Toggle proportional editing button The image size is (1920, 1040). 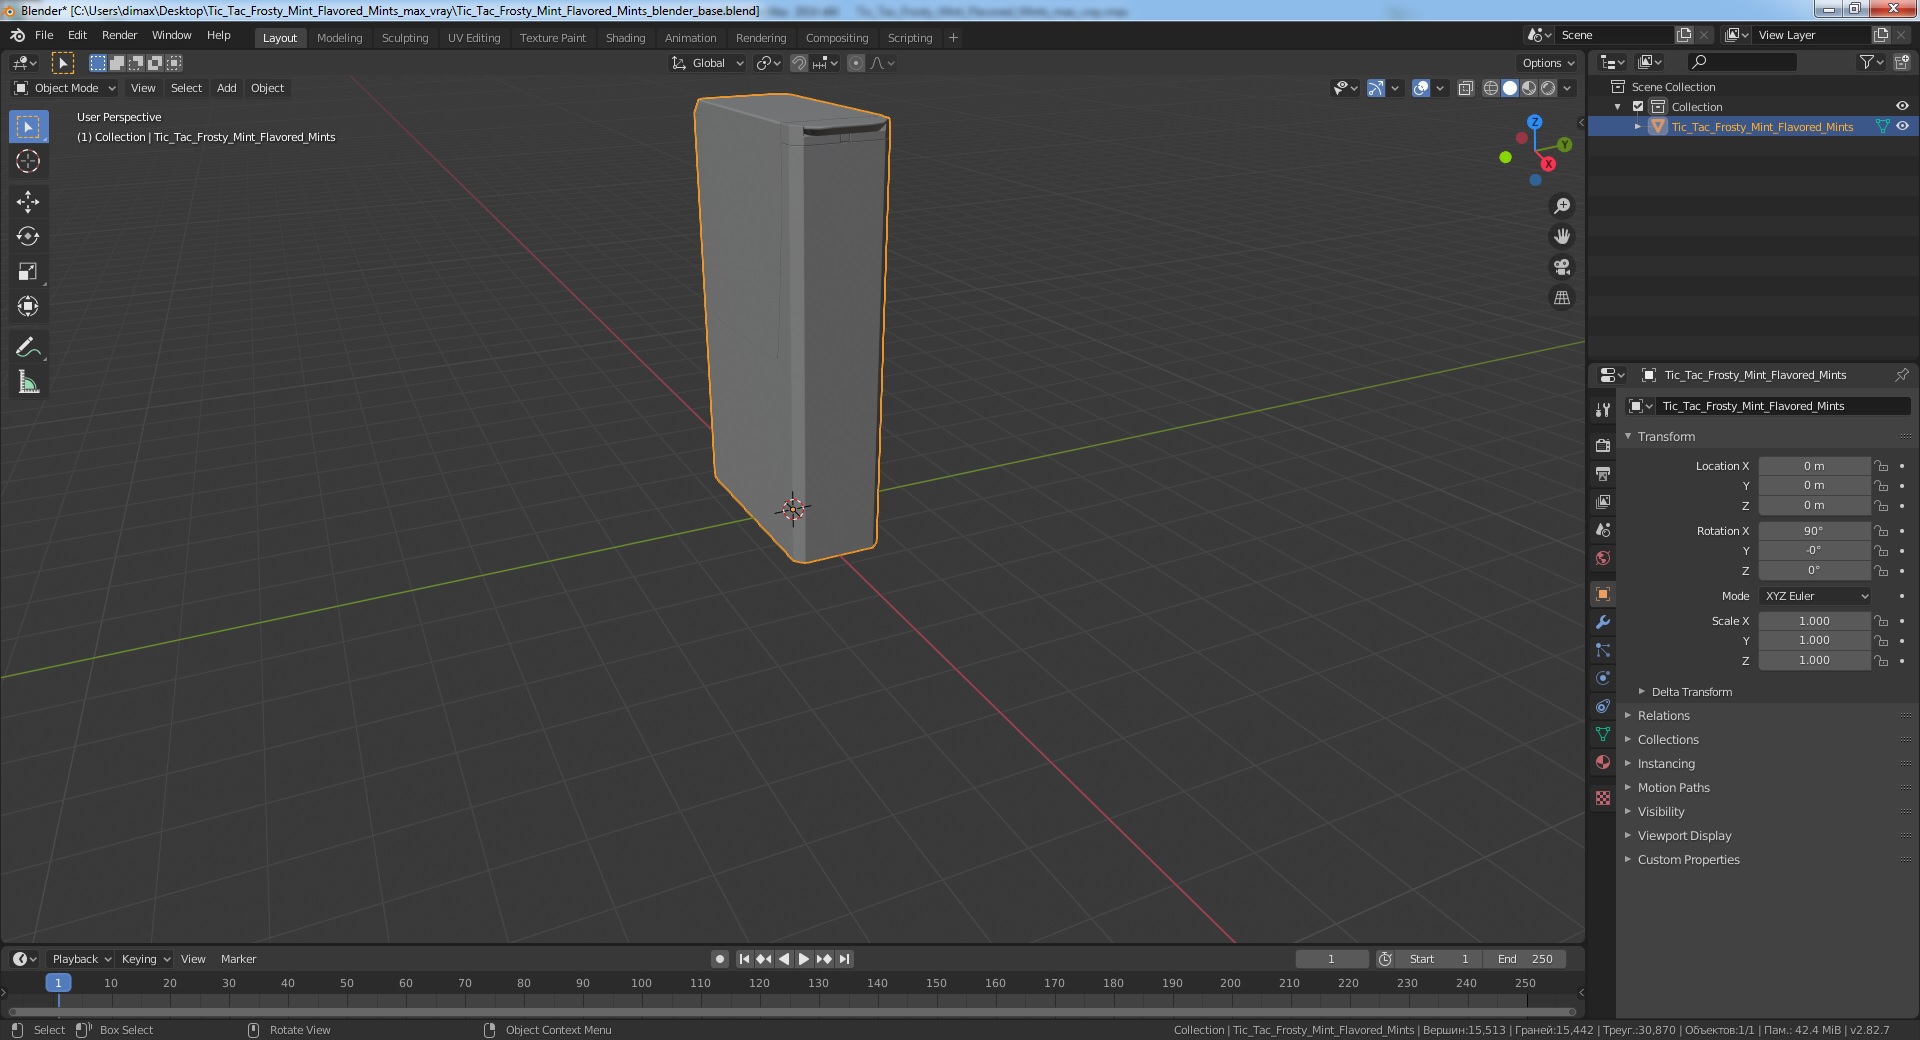click(x=856, y=63)
